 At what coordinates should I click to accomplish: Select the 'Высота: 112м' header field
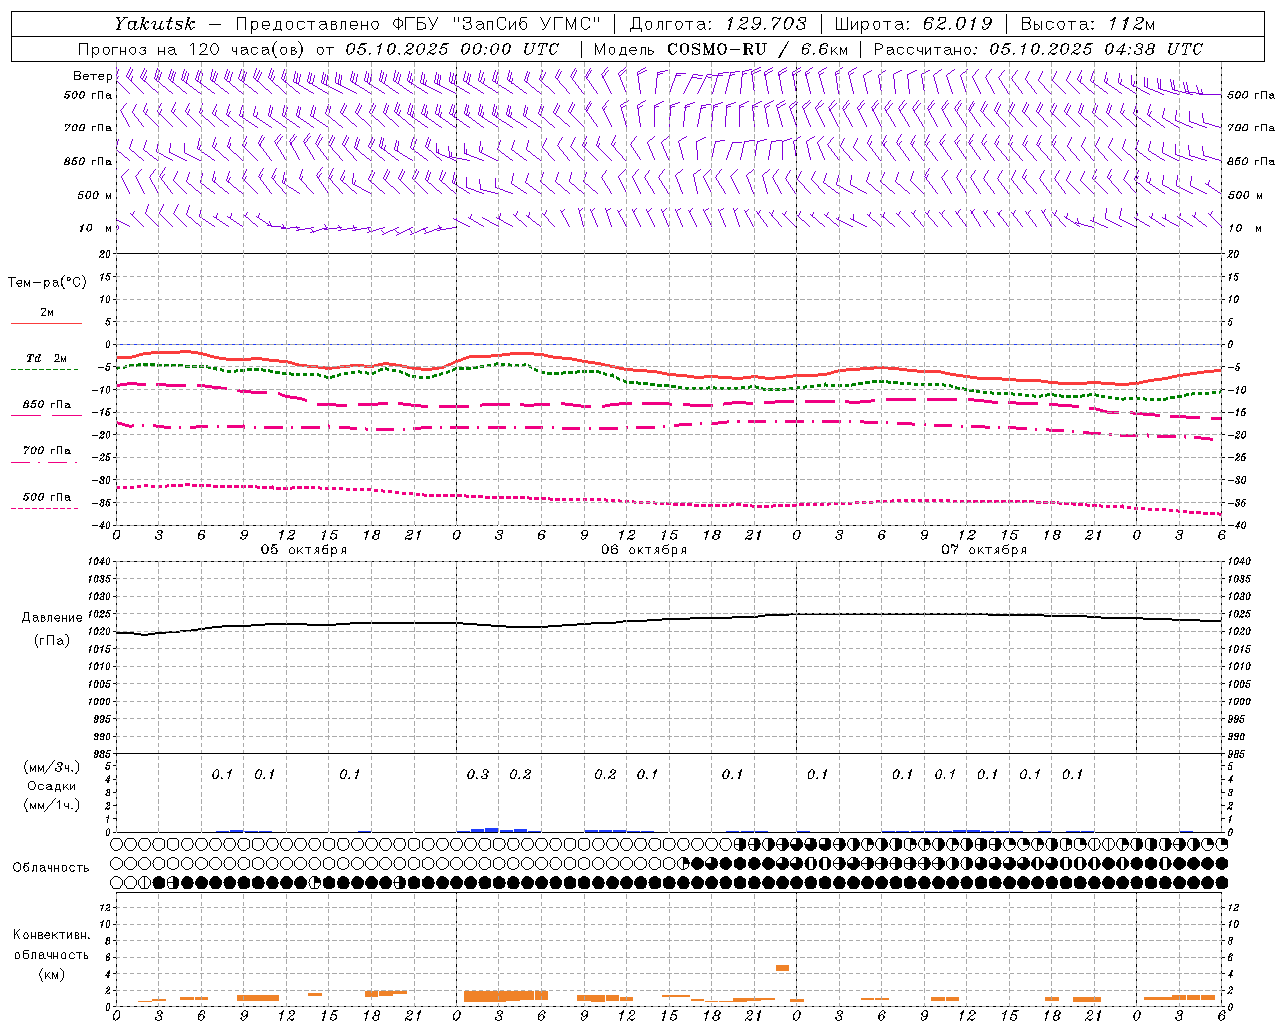pyautogui.click(x=1088, y=24)
